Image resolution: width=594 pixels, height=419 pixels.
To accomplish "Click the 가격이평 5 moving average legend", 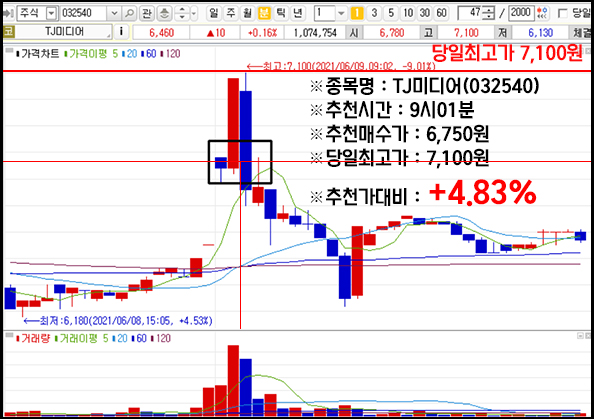I will click(x=91, y=54).
